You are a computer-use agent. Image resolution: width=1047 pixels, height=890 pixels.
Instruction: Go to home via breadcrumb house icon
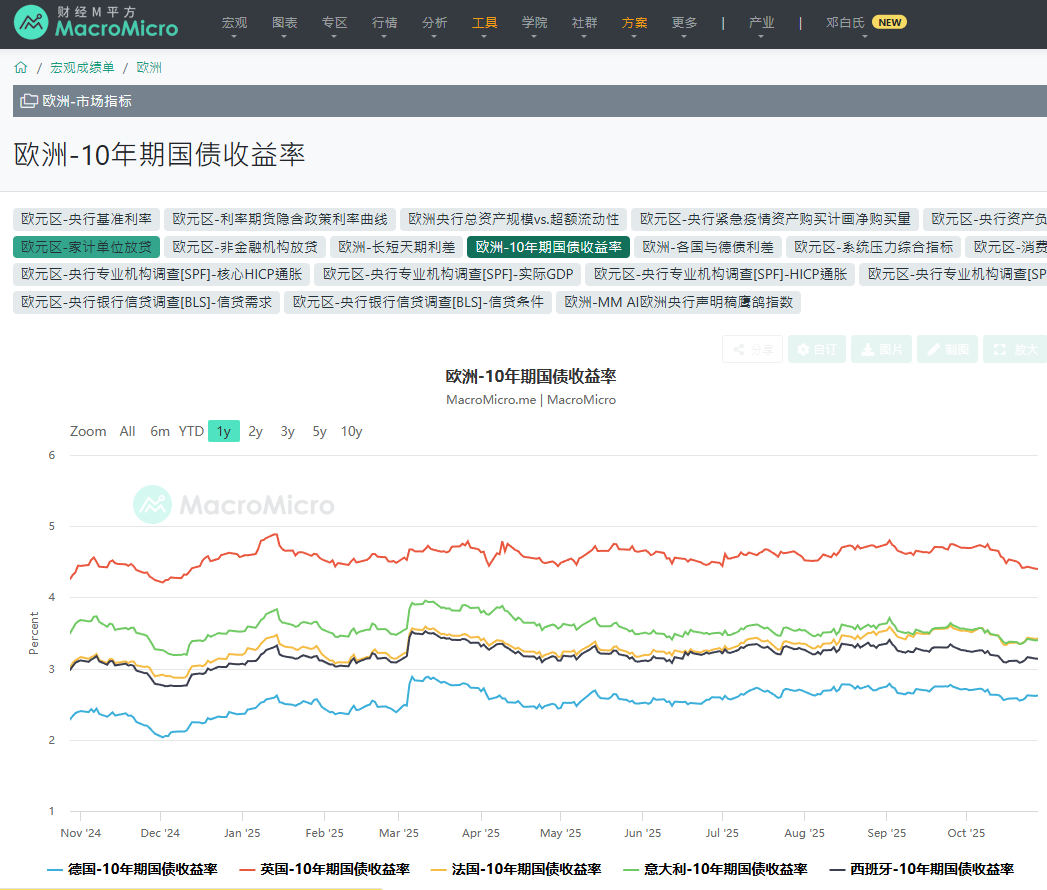pyautogui.click(x=21, y=68)
